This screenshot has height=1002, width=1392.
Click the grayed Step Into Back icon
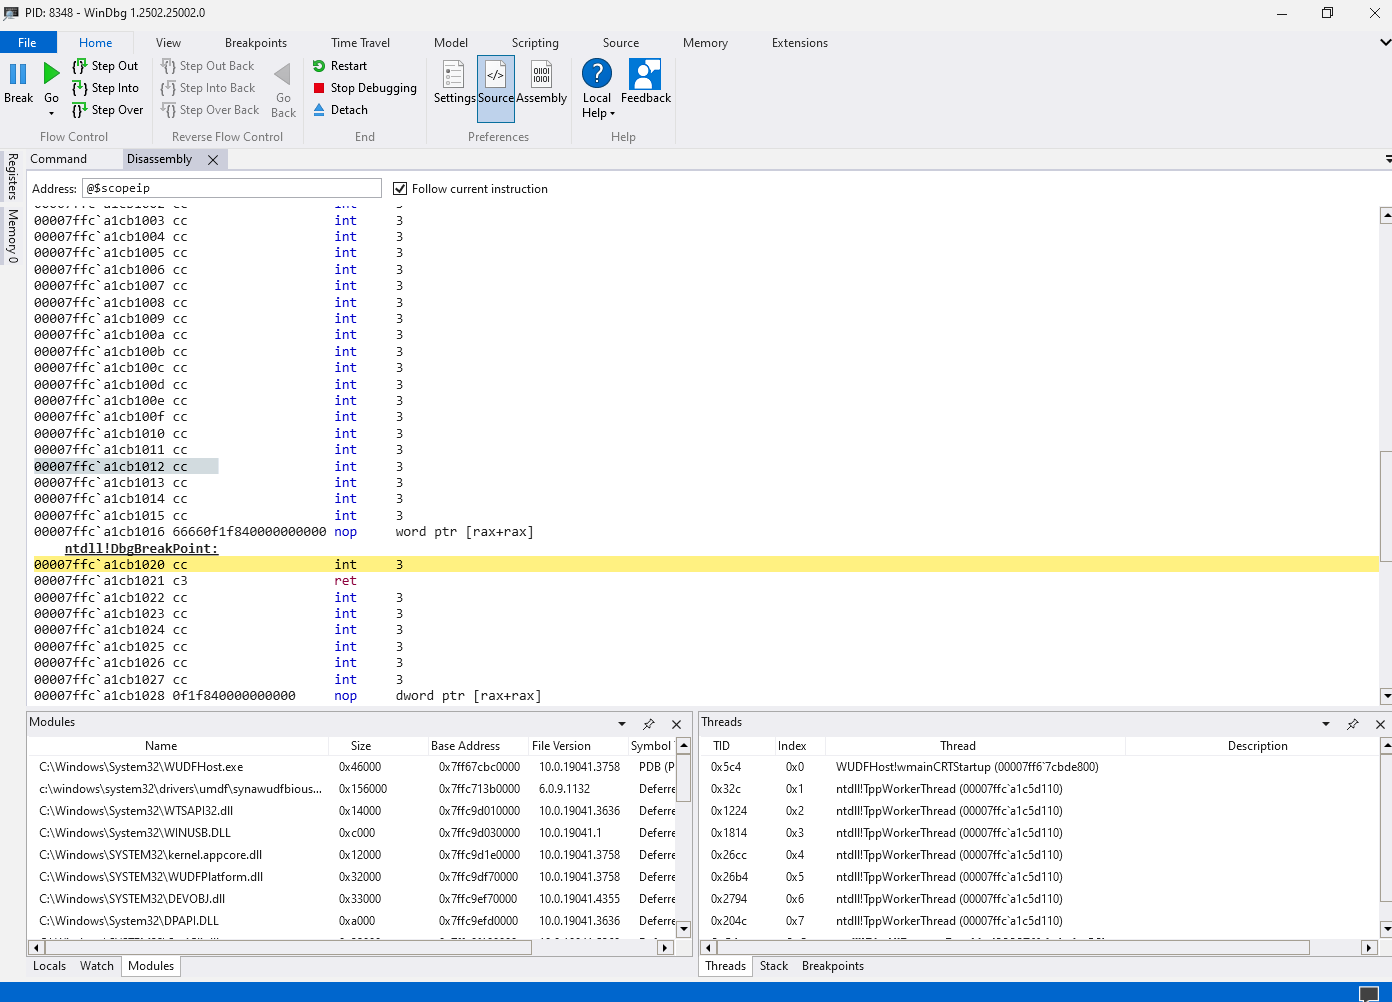click(168, 88)
